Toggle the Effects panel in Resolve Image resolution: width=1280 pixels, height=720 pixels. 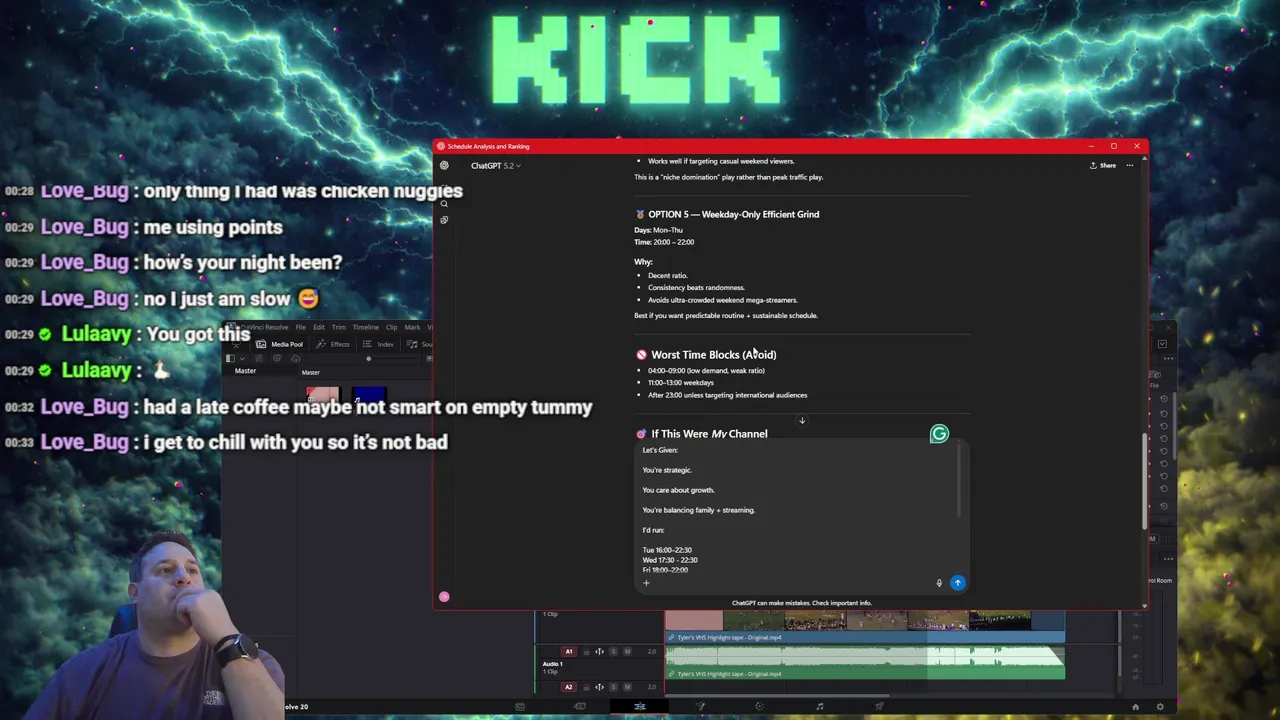333,345
